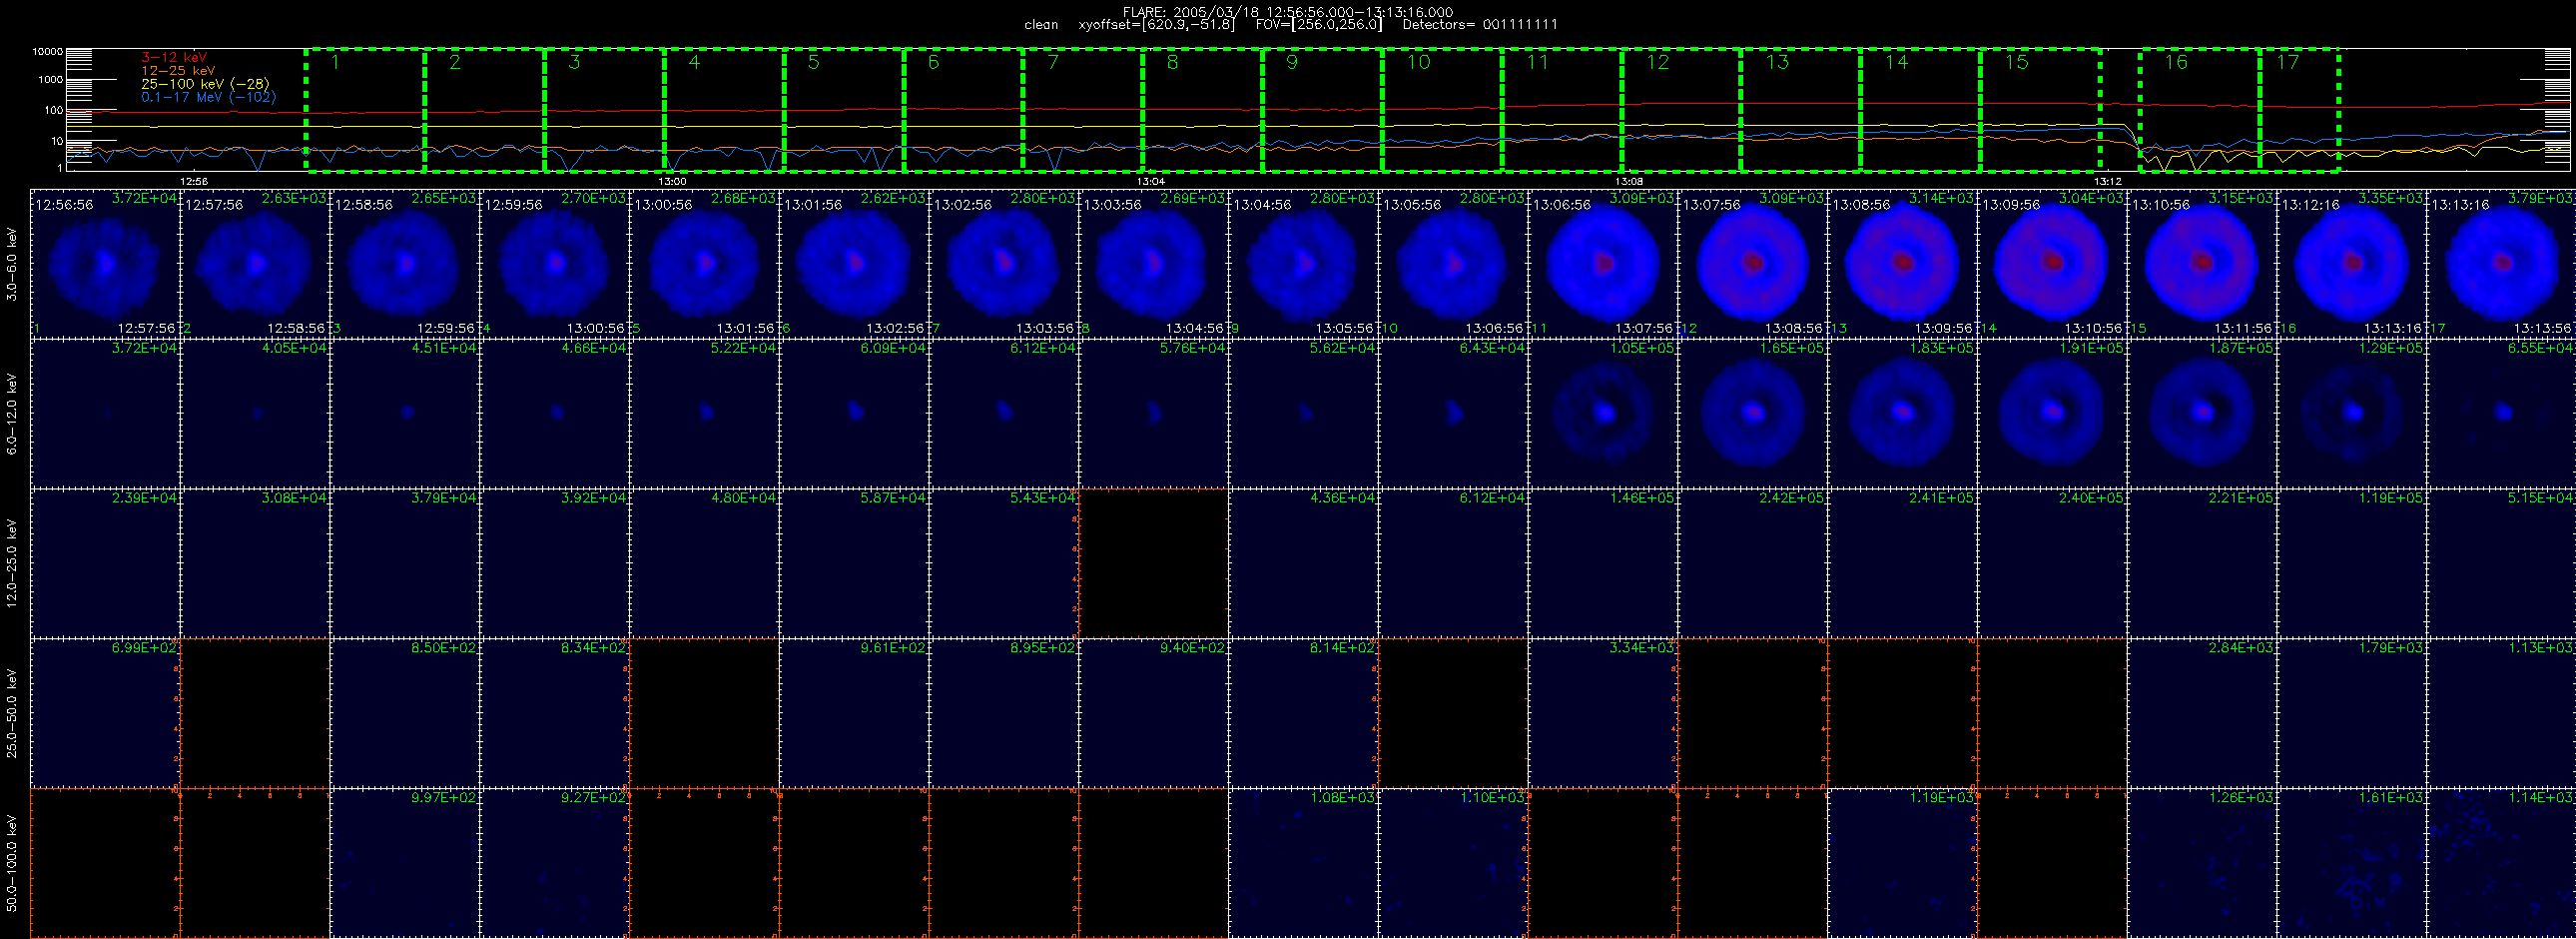2576x939 pixels.
Task: Select the 'Detectors= 001111111' header text
Action: coord(1480,24)
